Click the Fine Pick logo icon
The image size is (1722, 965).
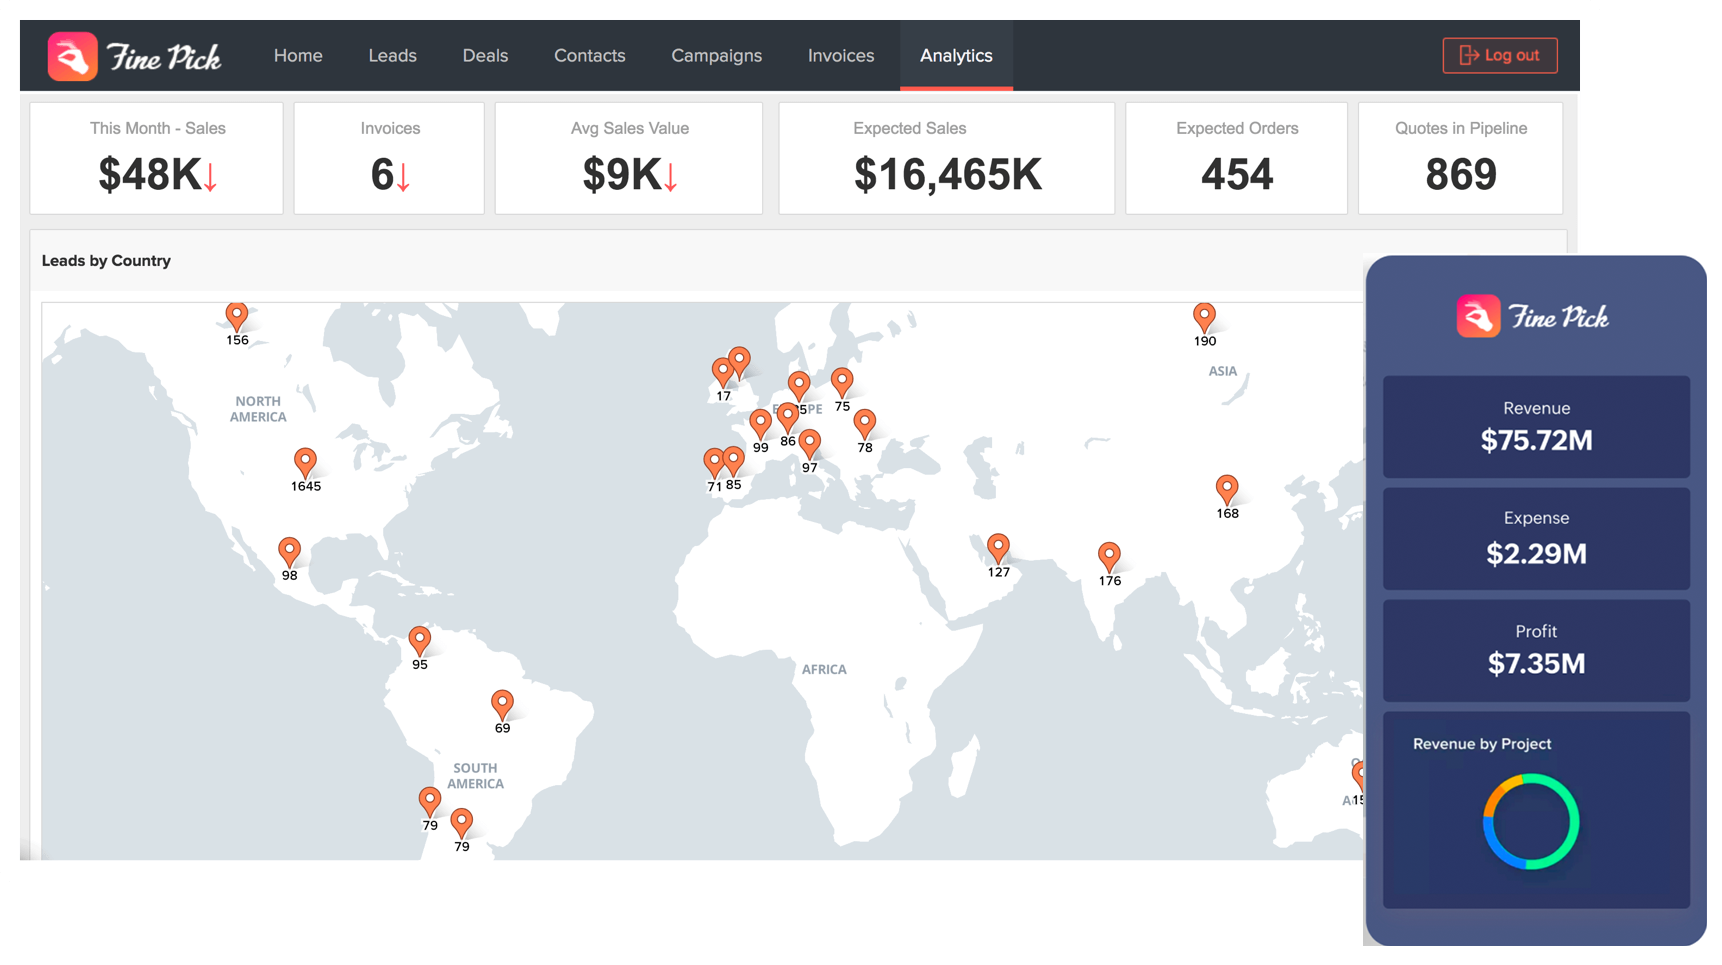(71, 56)
